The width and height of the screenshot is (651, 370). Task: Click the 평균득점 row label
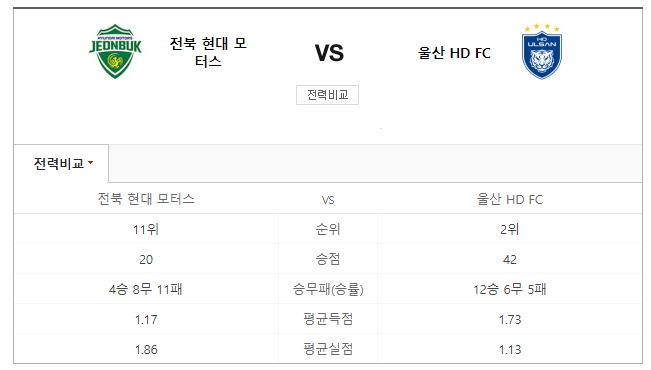(x=328, y=319)
